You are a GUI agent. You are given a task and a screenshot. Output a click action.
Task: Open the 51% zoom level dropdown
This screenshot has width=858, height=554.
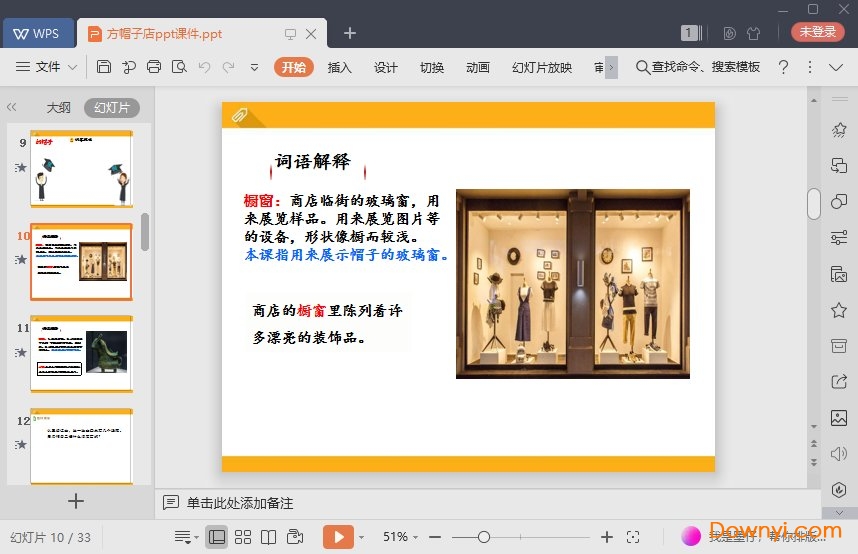click(401, 537)
